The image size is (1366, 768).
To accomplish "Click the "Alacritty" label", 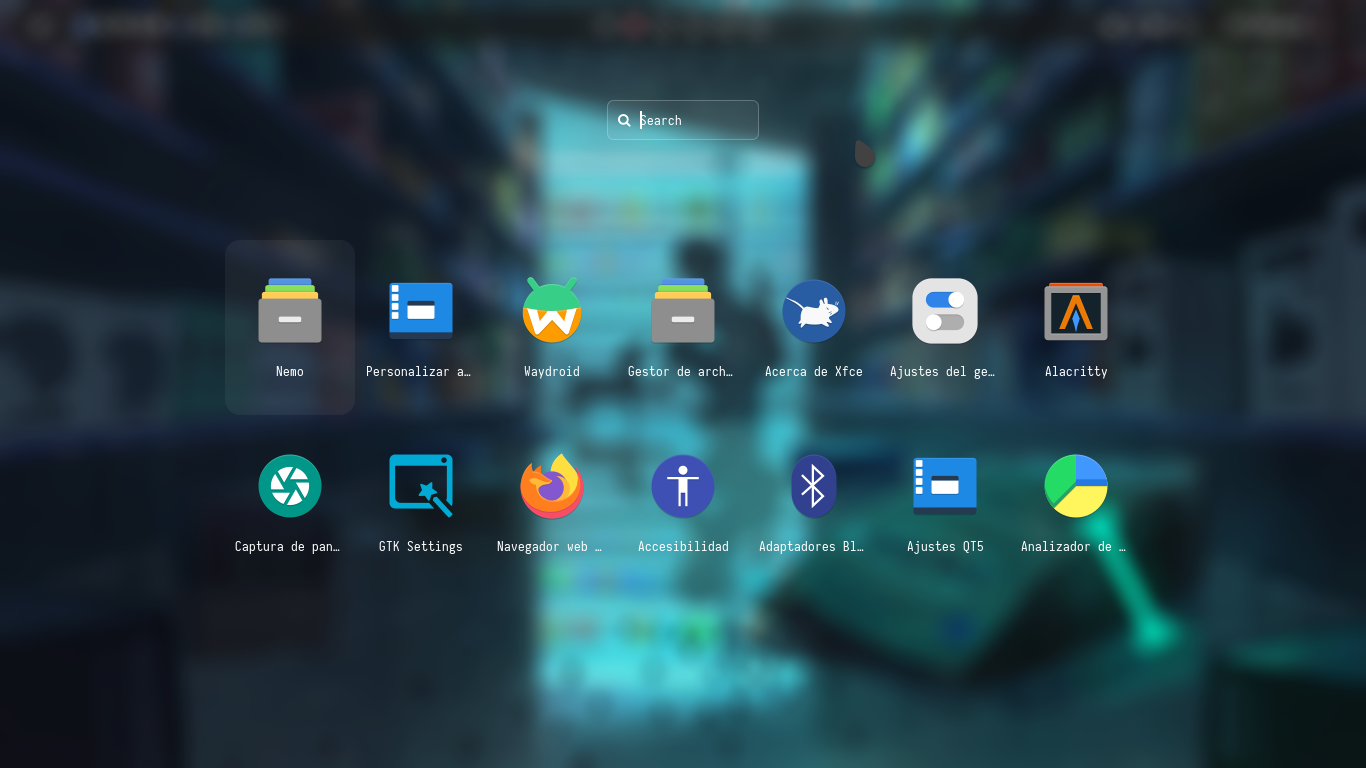I will 1076,371.
